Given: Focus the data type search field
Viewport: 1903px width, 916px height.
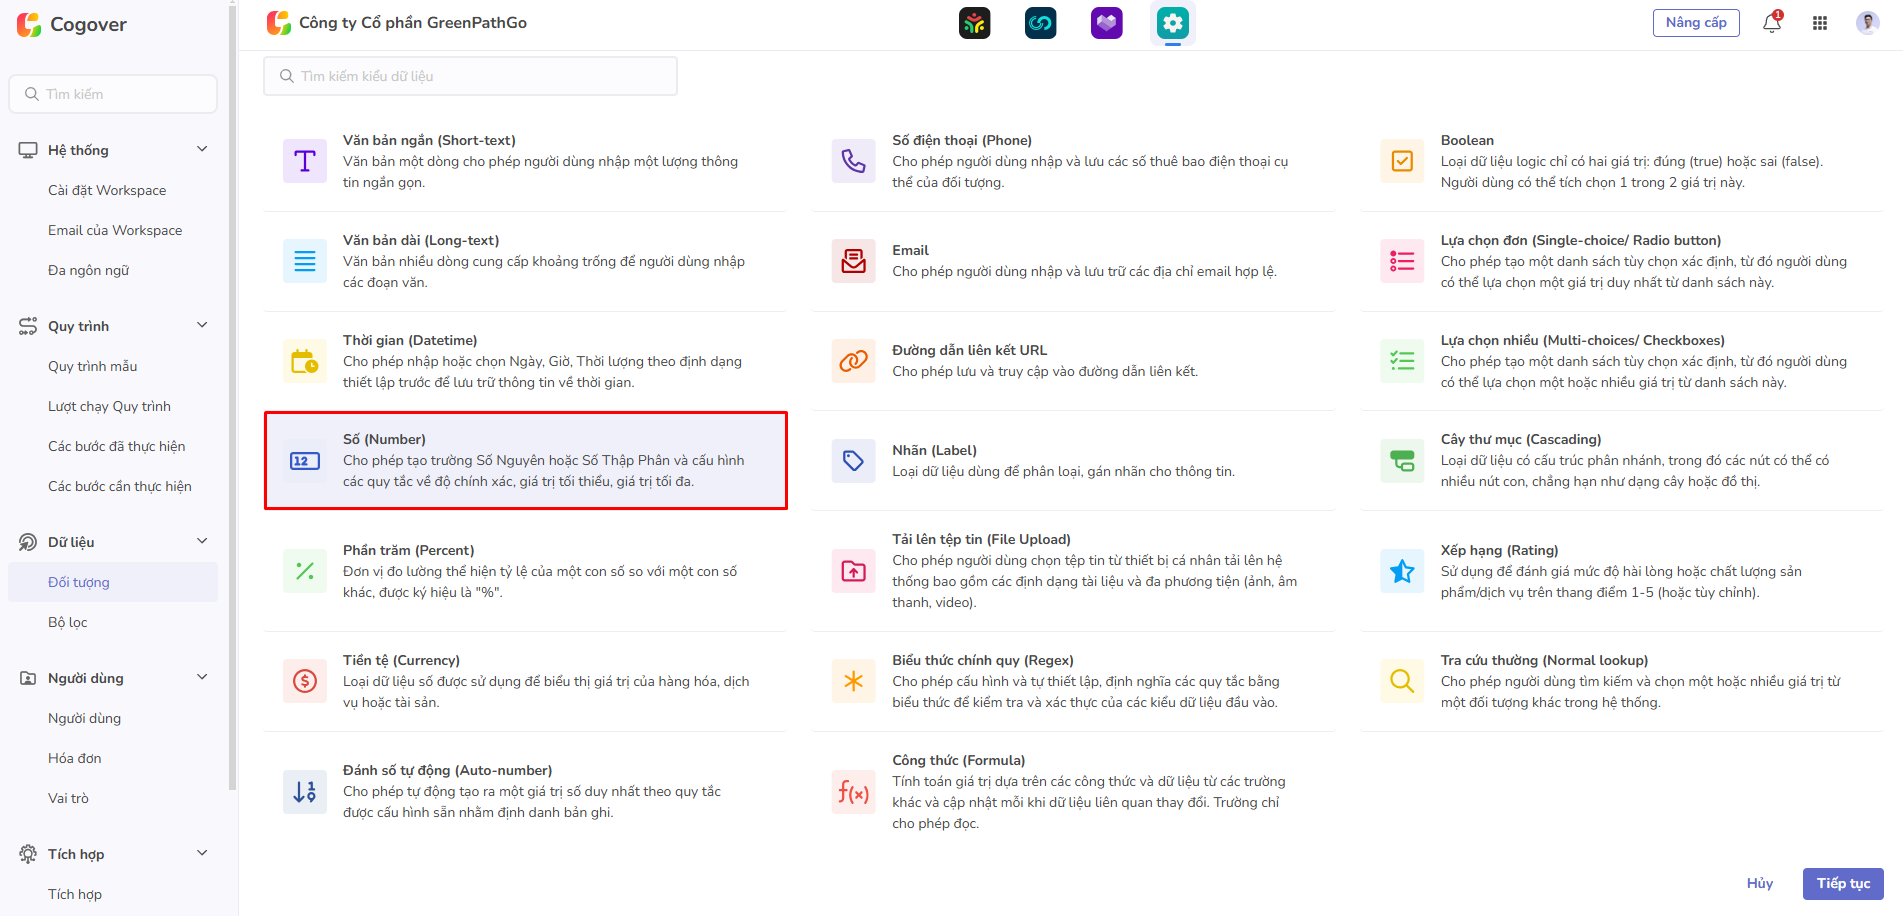Looking at the screenshot, I should 470,76.
